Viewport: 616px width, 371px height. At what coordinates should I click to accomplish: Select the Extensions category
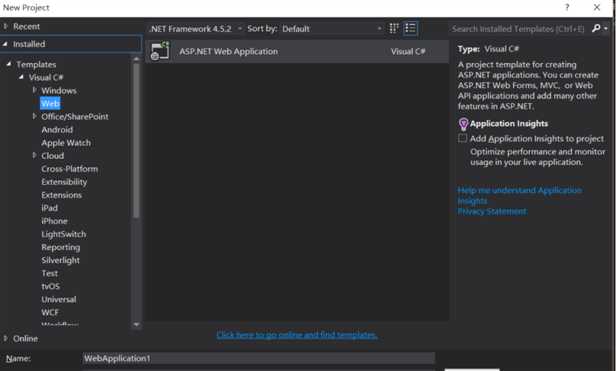[x=61, y=195]
